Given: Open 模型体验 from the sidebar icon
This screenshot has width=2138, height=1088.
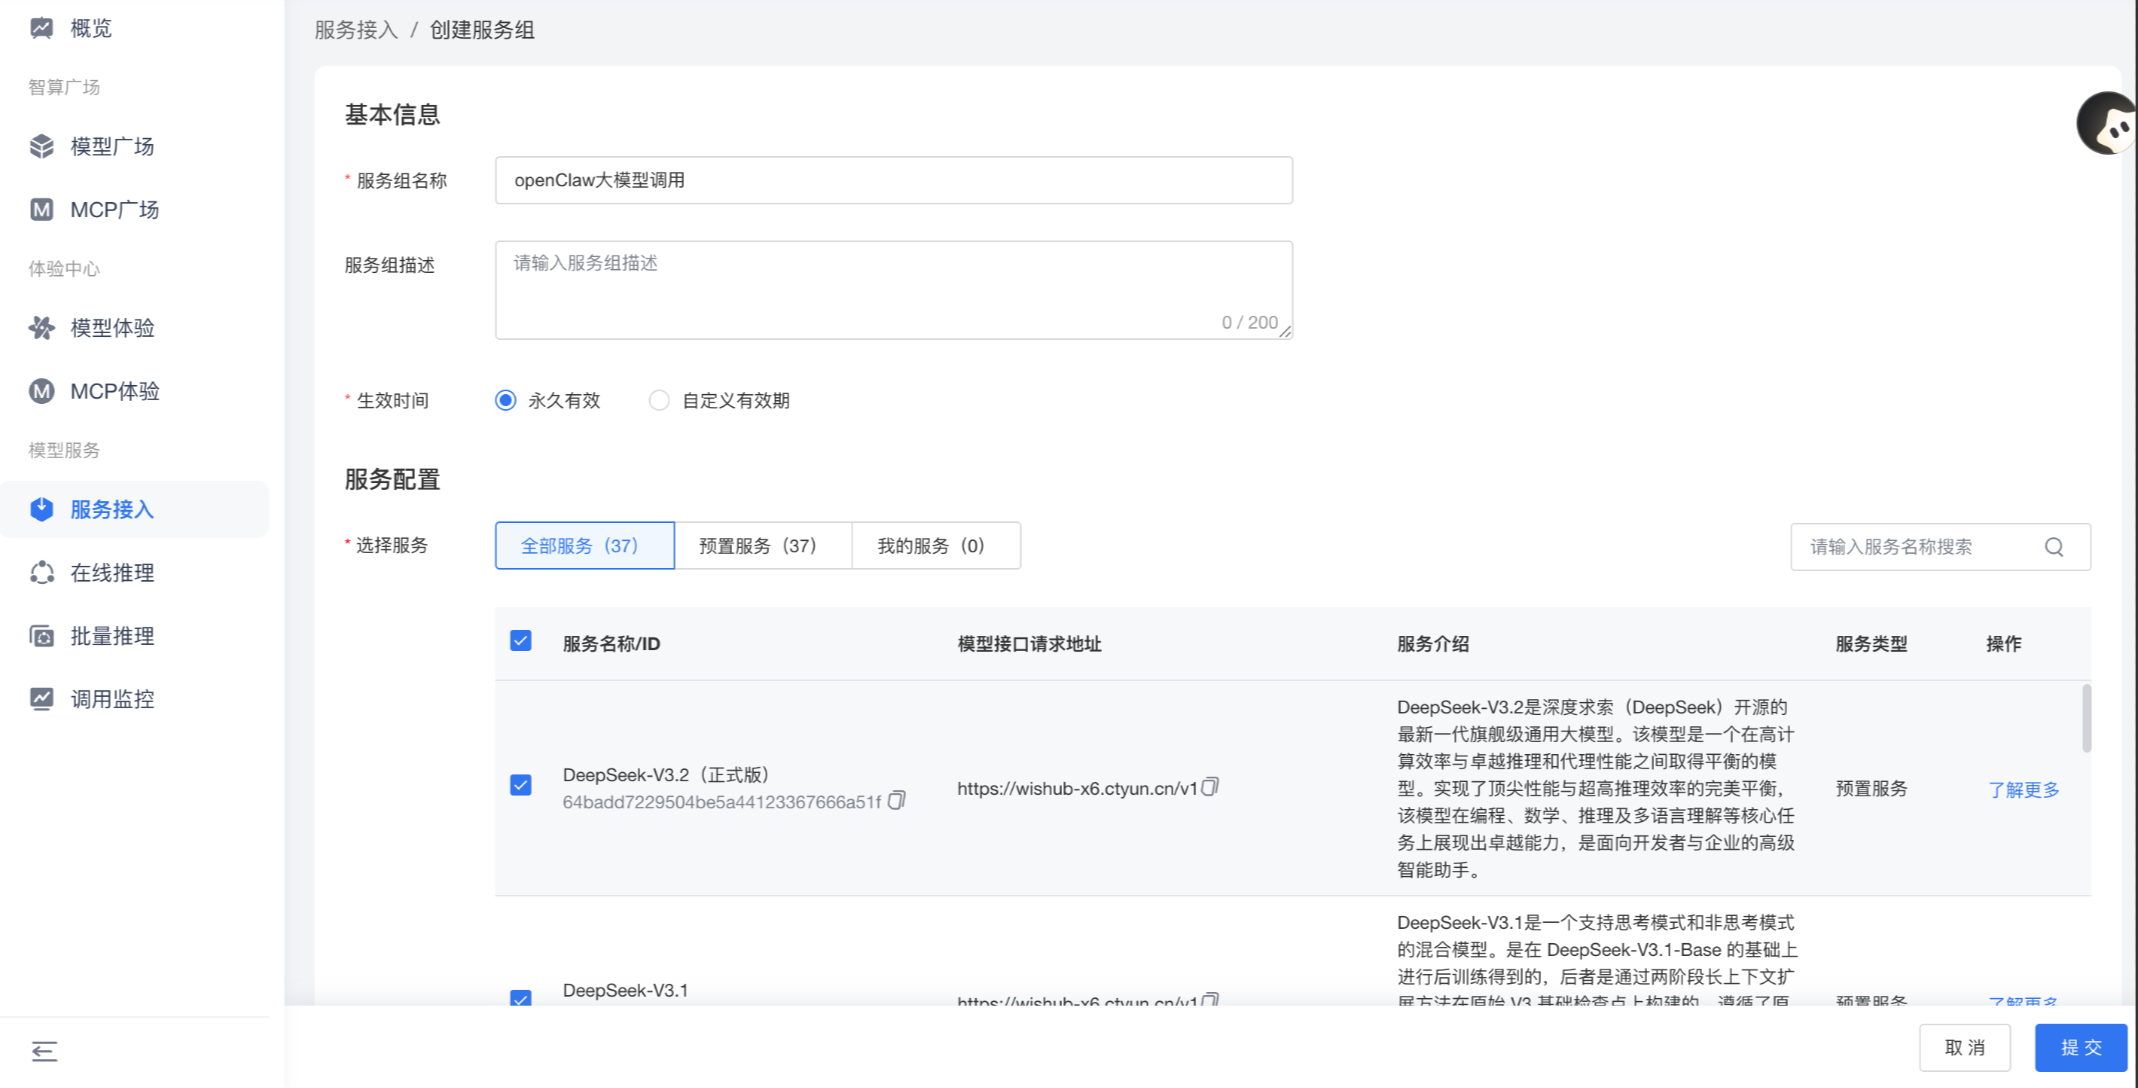Looking at the screenshot, I should click(x=41, y=328).
